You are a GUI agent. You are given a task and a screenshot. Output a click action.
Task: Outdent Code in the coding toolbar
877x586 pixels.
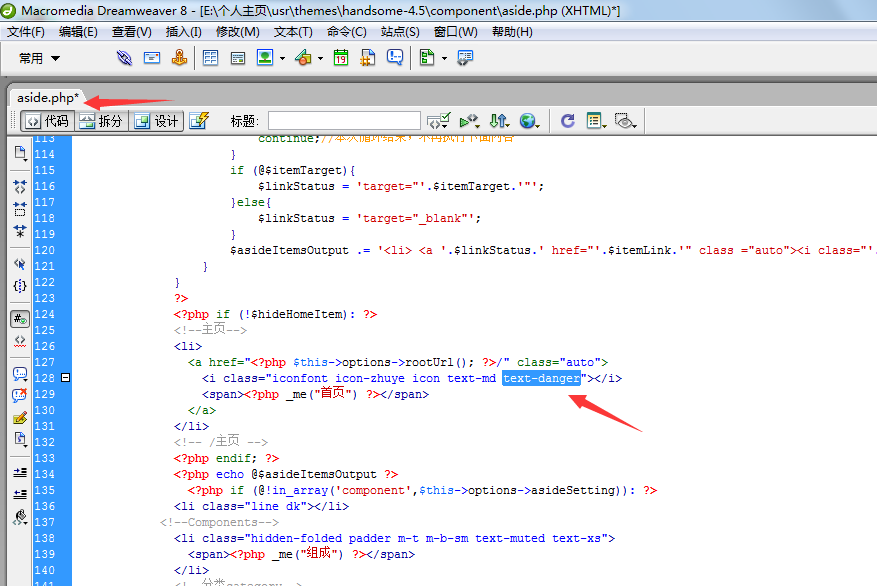pyautogui.click(x=20, y=494)
